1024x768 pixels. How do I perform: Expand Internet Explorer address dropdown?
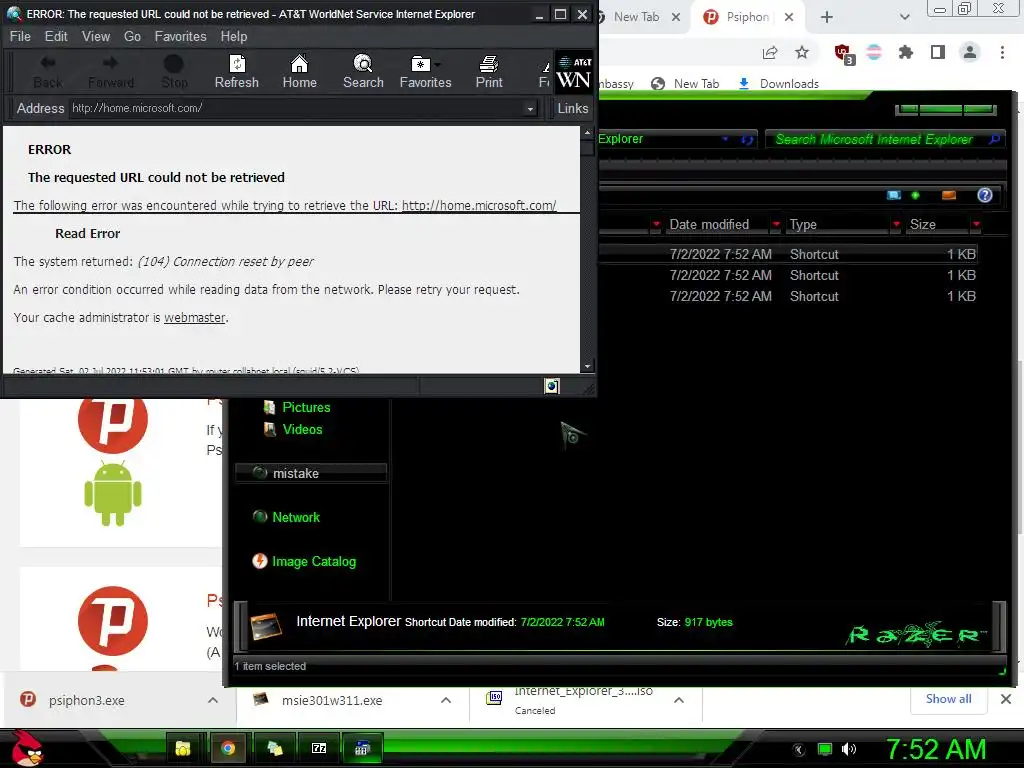point(530,108)
